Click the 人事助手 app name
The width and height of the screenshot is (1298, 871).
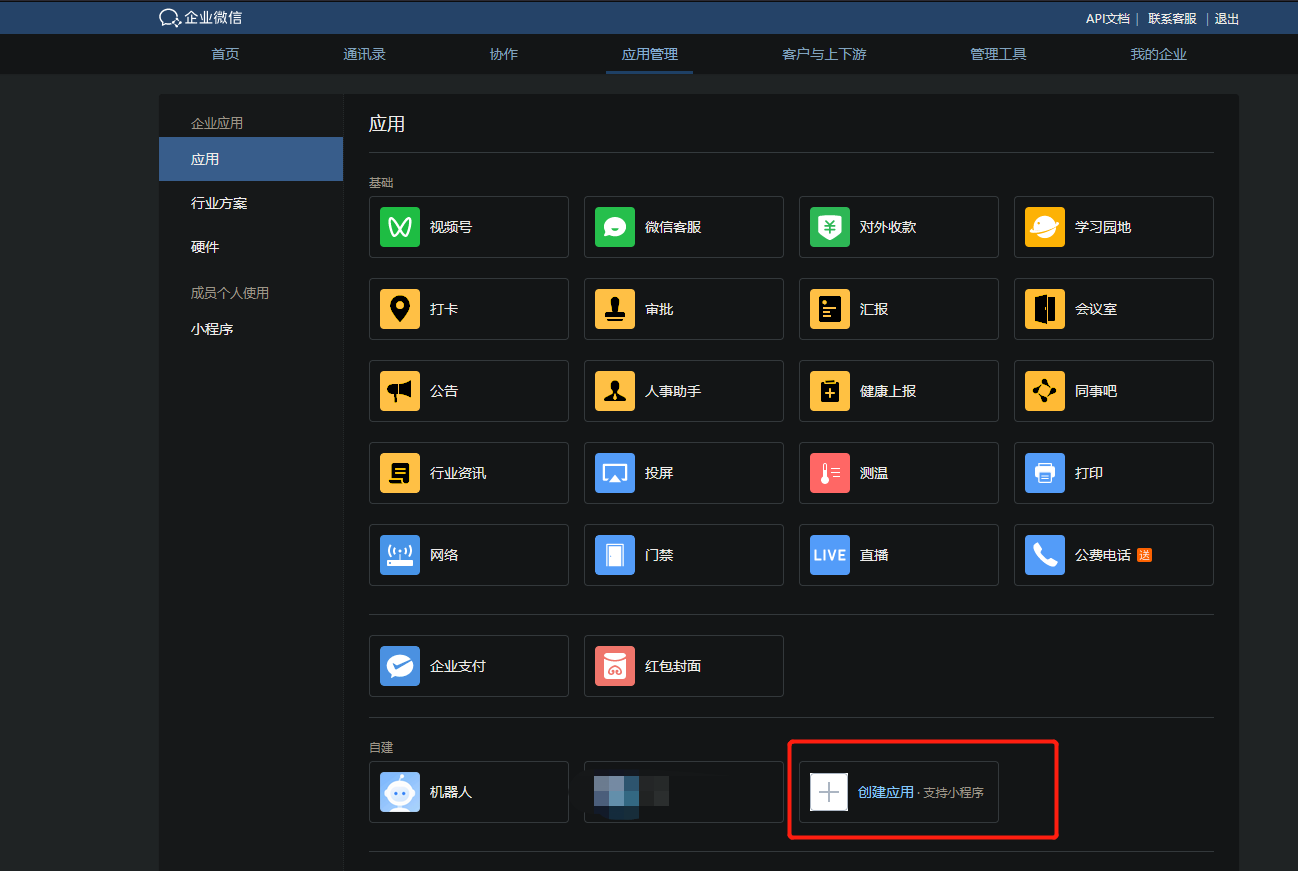tap(673, 391)
